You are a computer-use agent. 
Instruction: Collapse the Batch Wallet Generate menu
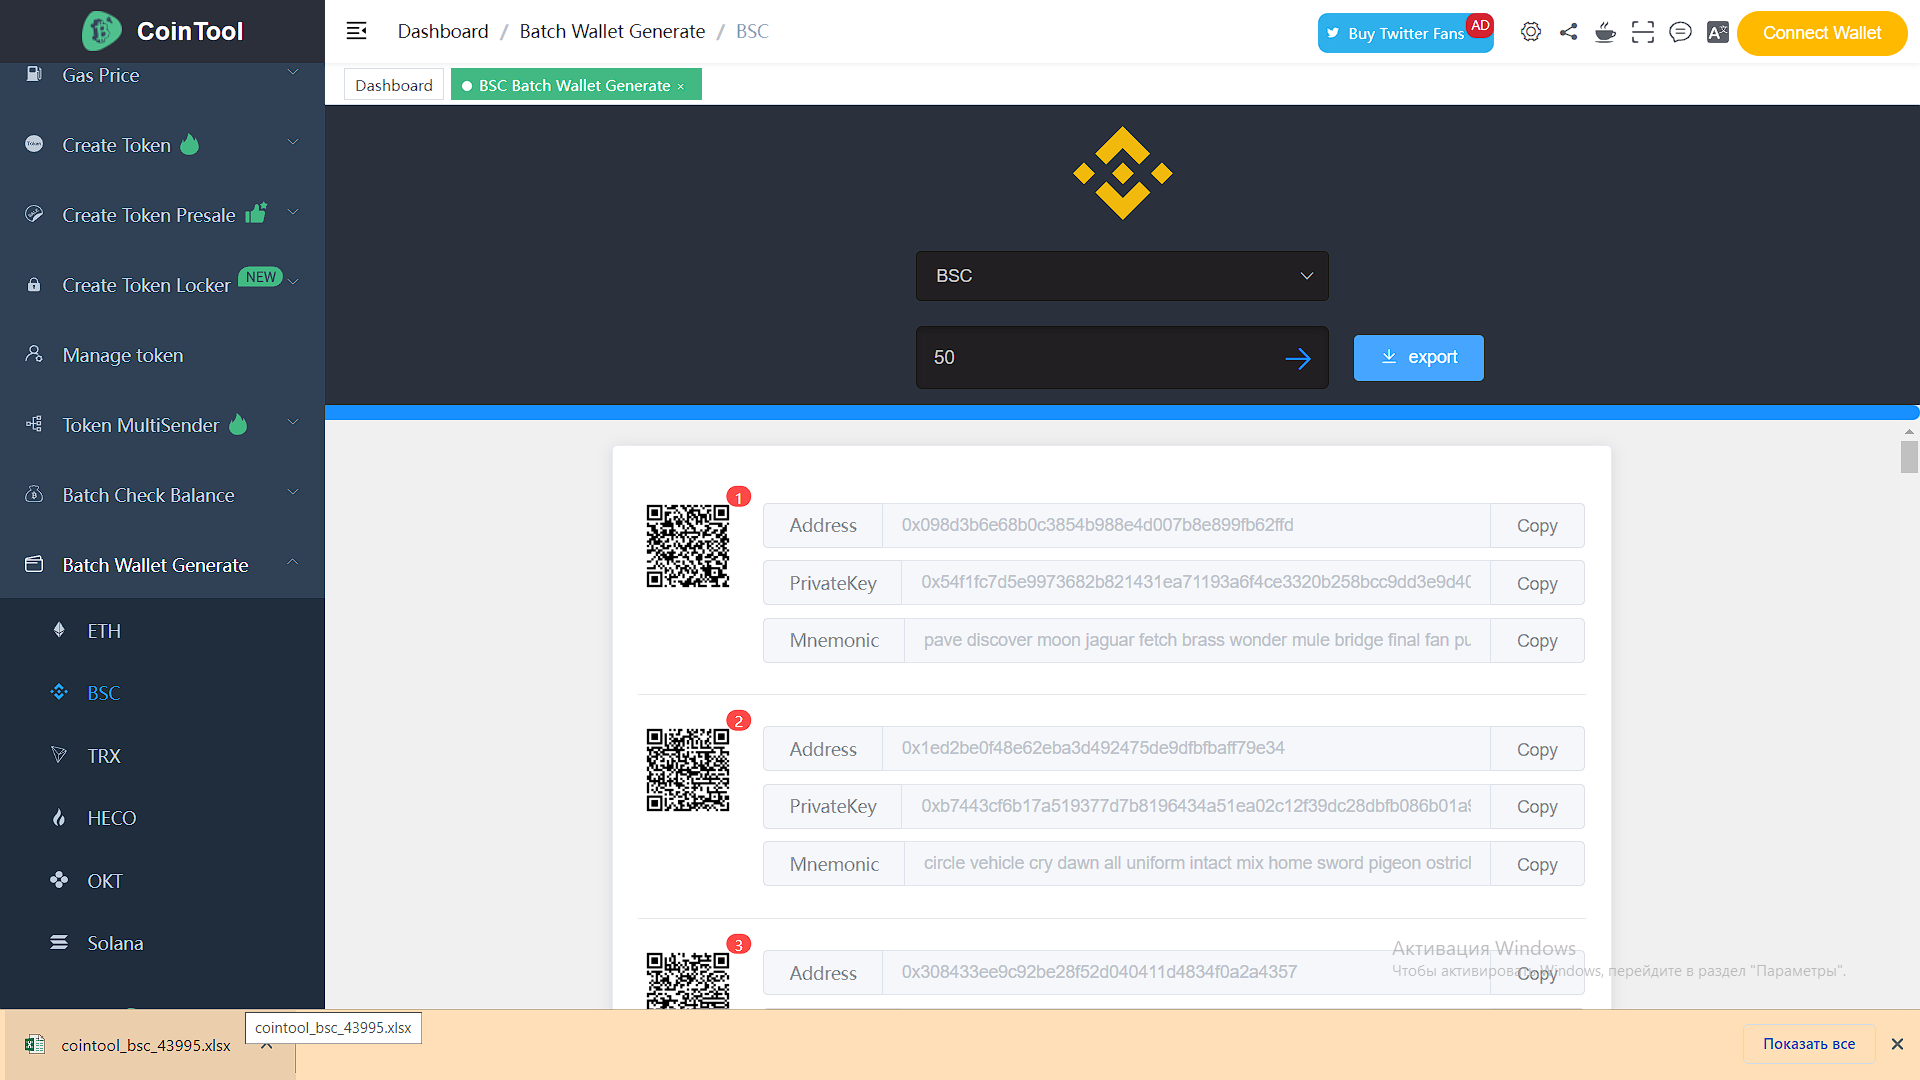[293, 562]
